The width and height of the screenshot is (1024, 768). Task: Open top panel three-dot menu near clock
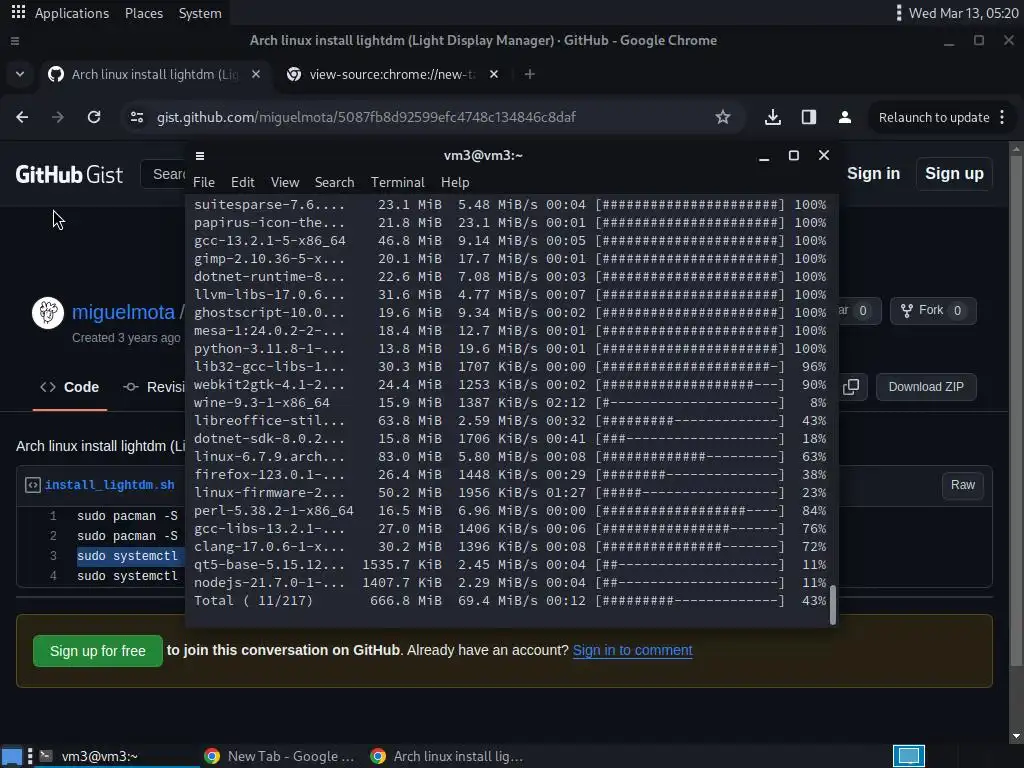pyautogui.click(x=899, y=13)
